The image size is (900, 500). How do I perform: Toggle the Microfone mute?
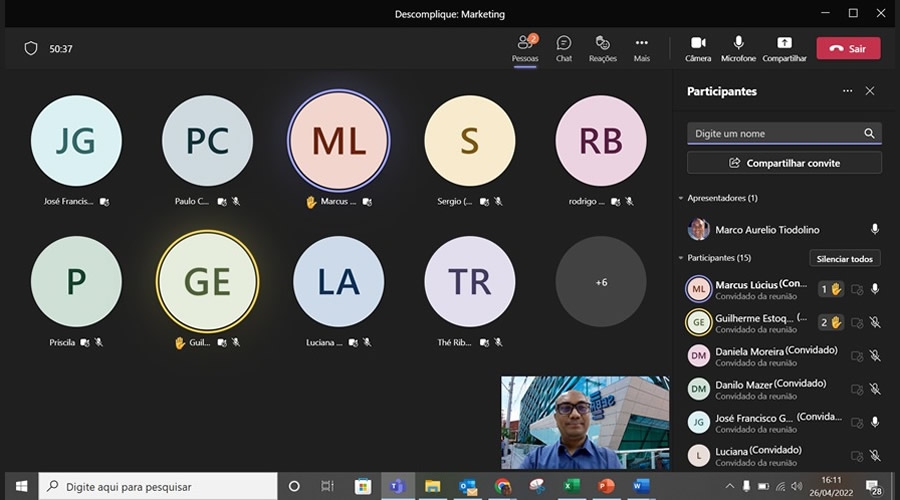coord(738,47)
